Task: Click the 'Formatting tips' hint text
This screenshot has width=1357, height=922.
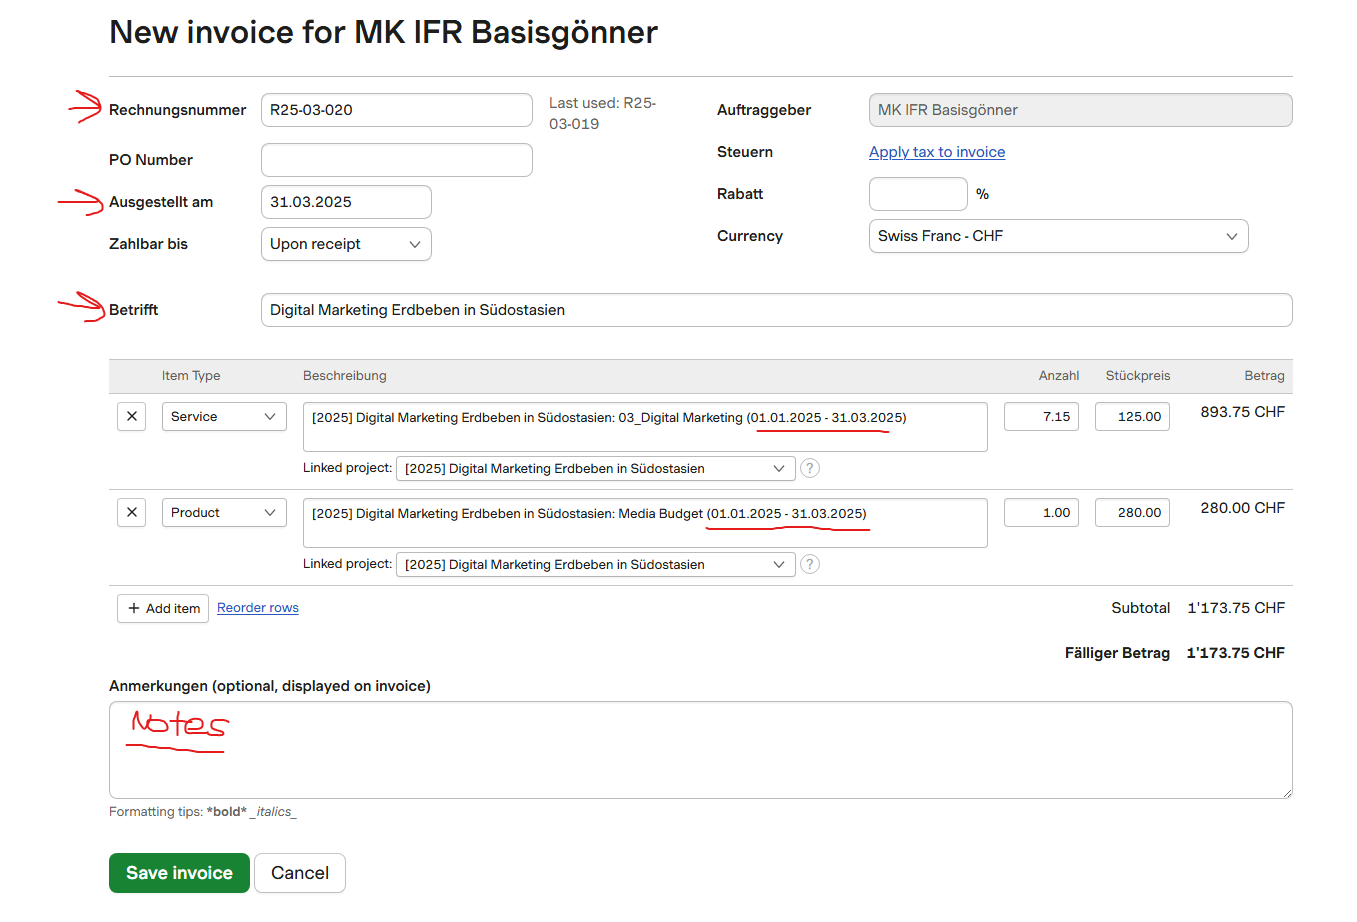Action: [203, 812]
